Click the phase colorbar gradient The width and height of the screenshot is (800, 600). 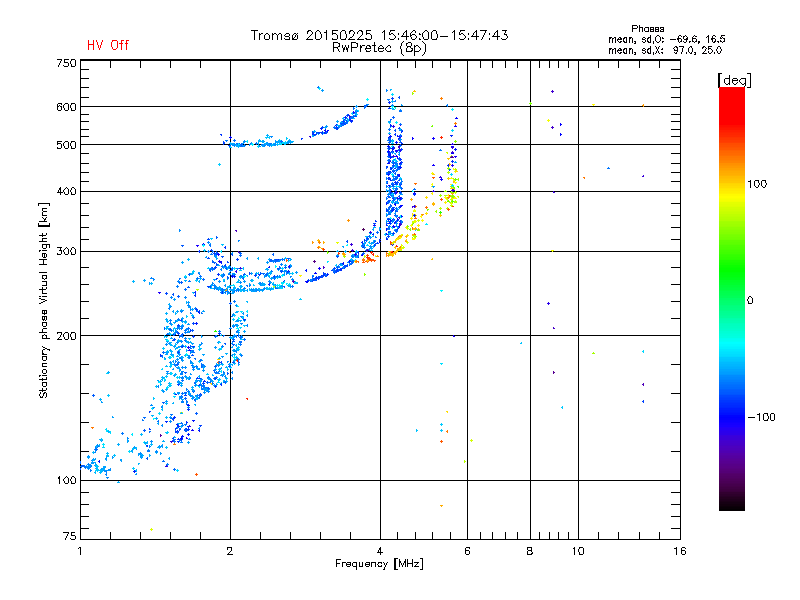(732, 299)
